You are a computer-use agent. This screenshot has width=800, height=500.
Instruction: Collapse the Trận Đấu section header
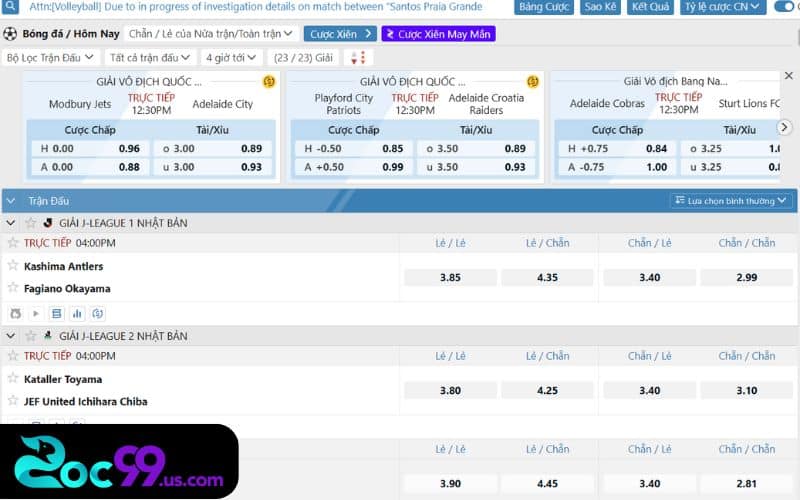[11, 201]
